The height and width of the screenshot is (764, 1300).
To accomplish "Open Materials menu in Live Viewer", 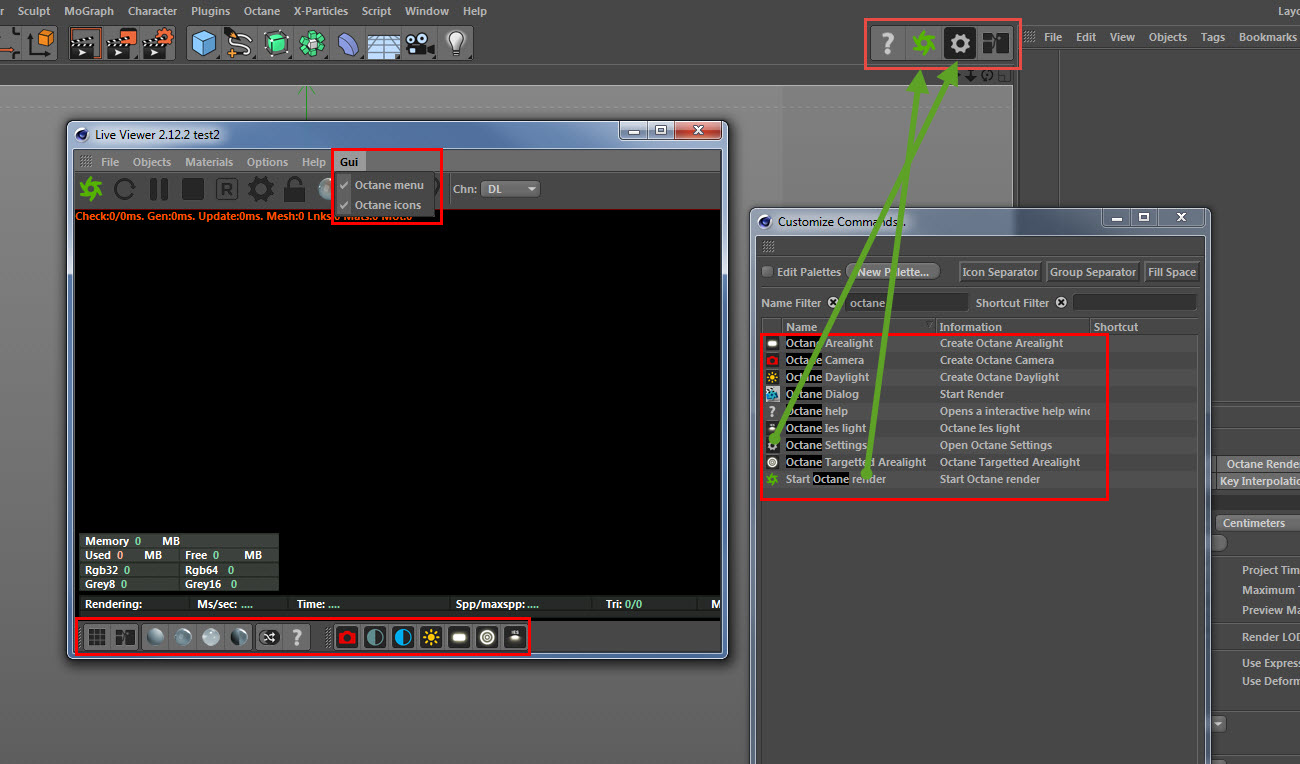I will (209, 162).
